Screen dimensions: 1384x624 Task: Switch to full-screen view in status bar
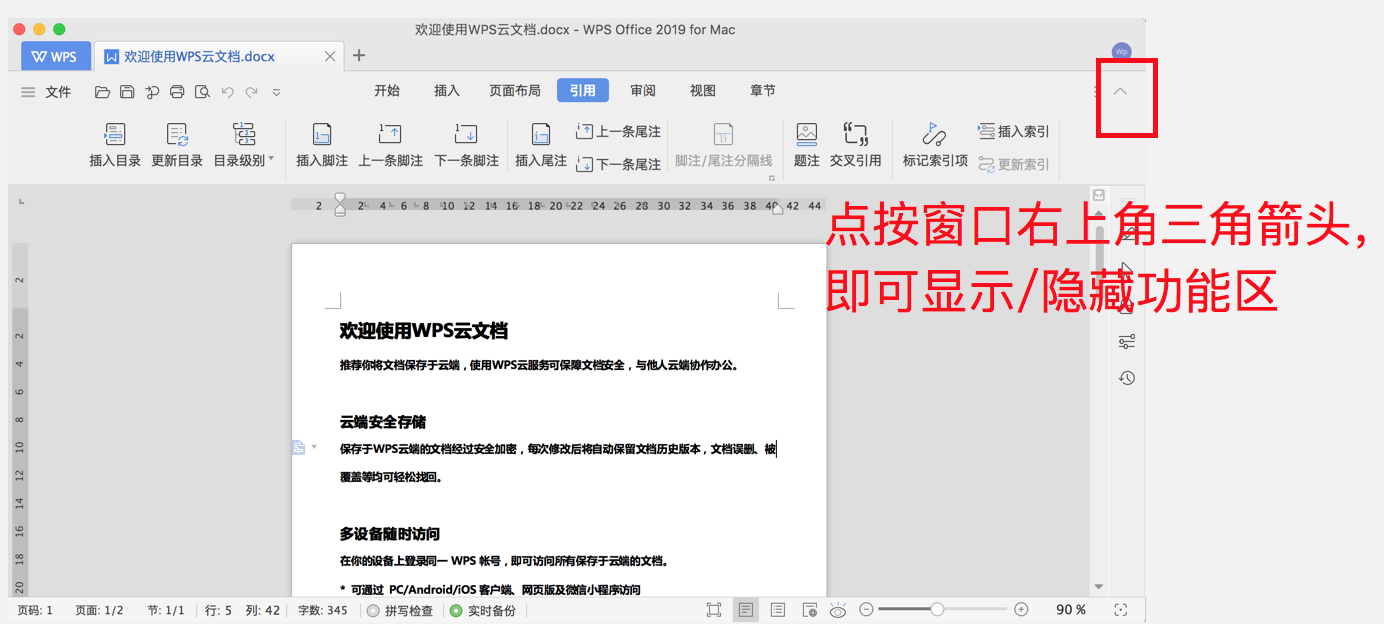[x=713, y=610]
